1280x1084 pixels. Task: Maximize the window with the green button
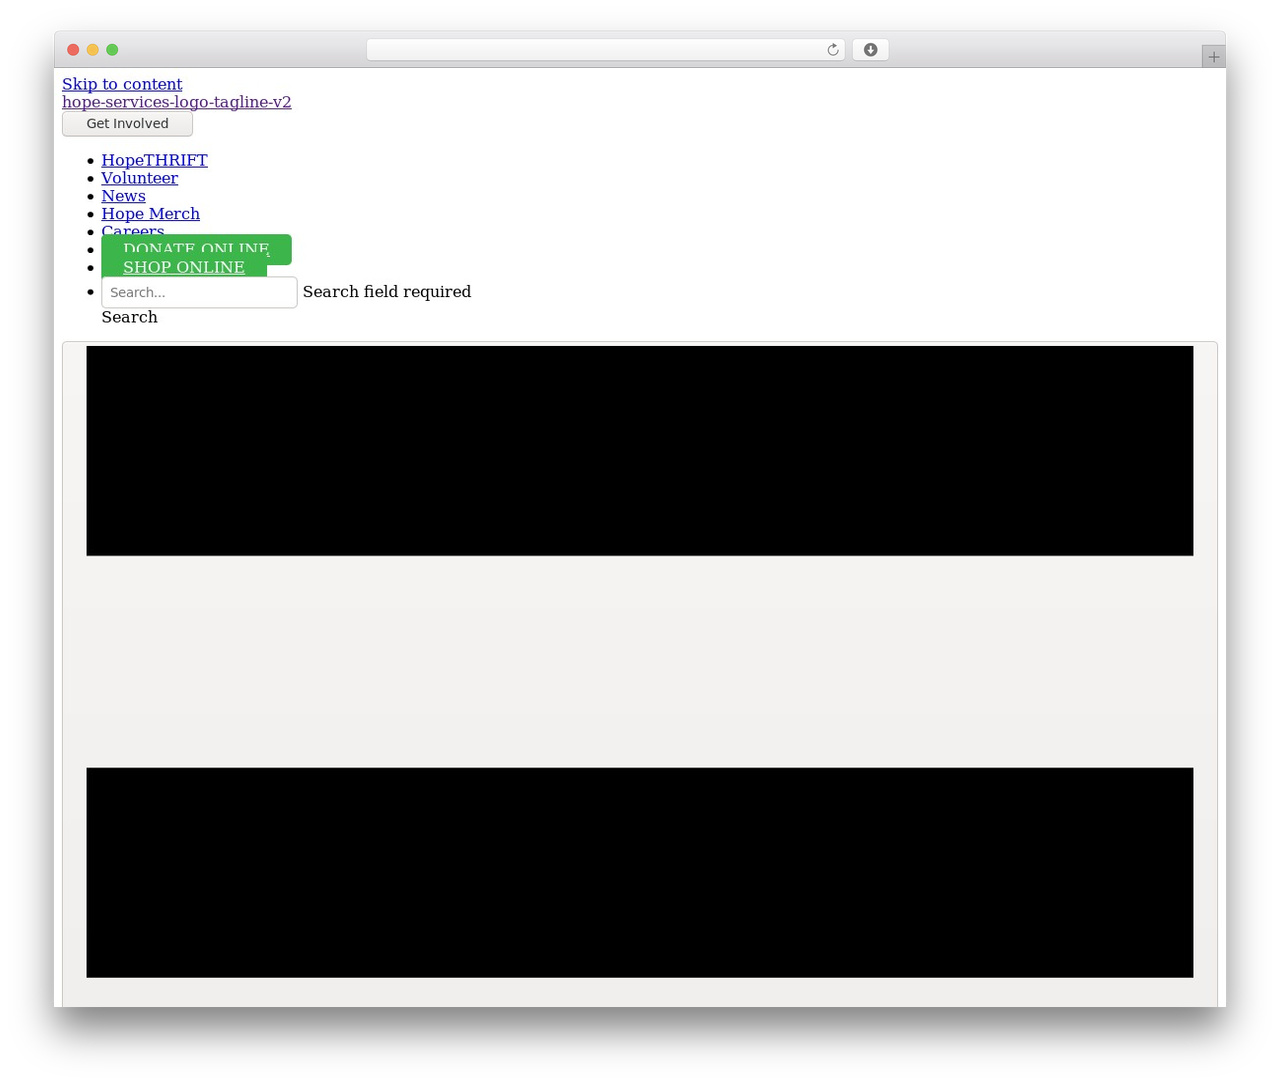(x=112, y=50)
